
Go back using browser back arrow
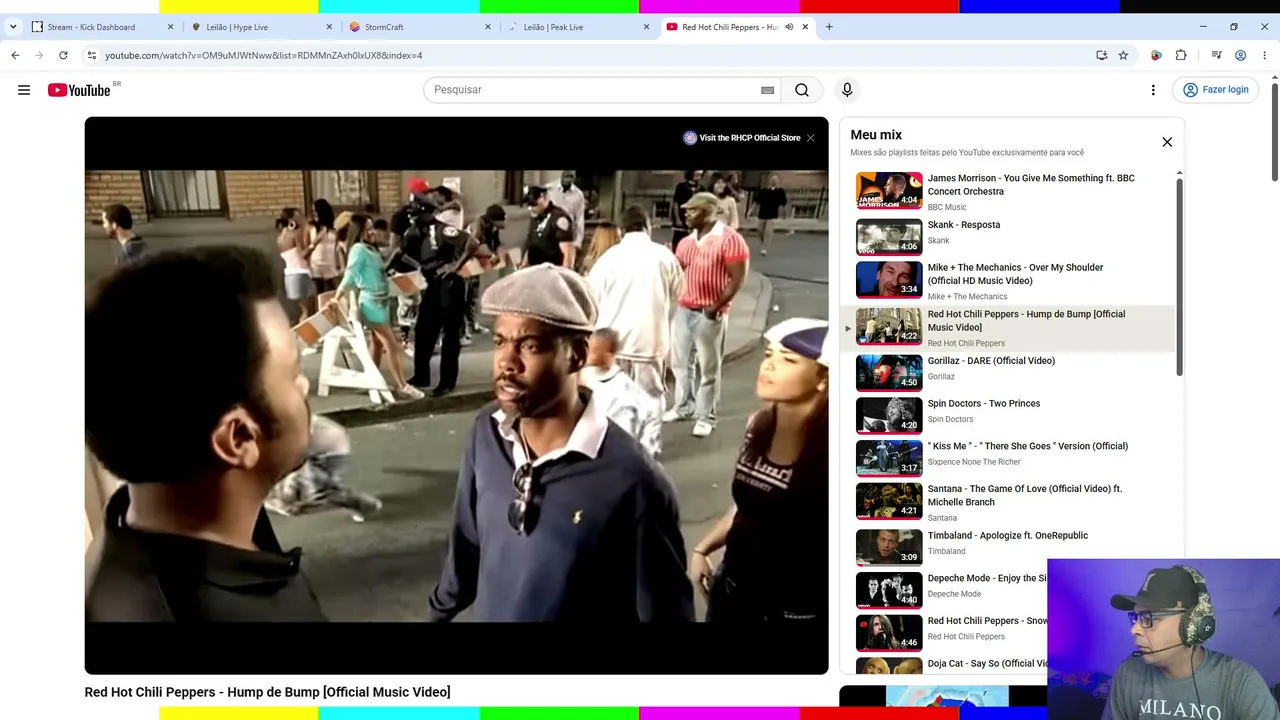[15, 55]
